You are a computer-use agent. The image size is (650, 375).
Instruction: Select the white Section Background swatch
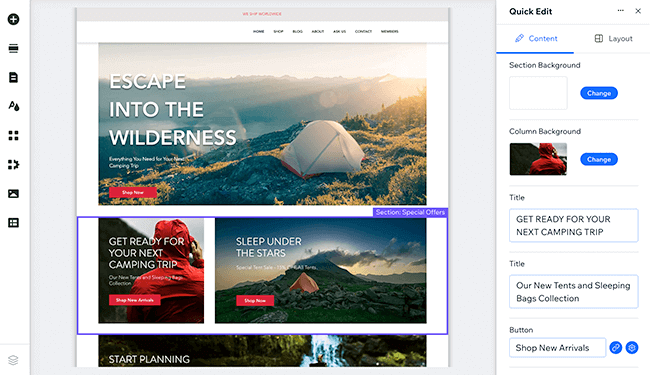[538, 93]
